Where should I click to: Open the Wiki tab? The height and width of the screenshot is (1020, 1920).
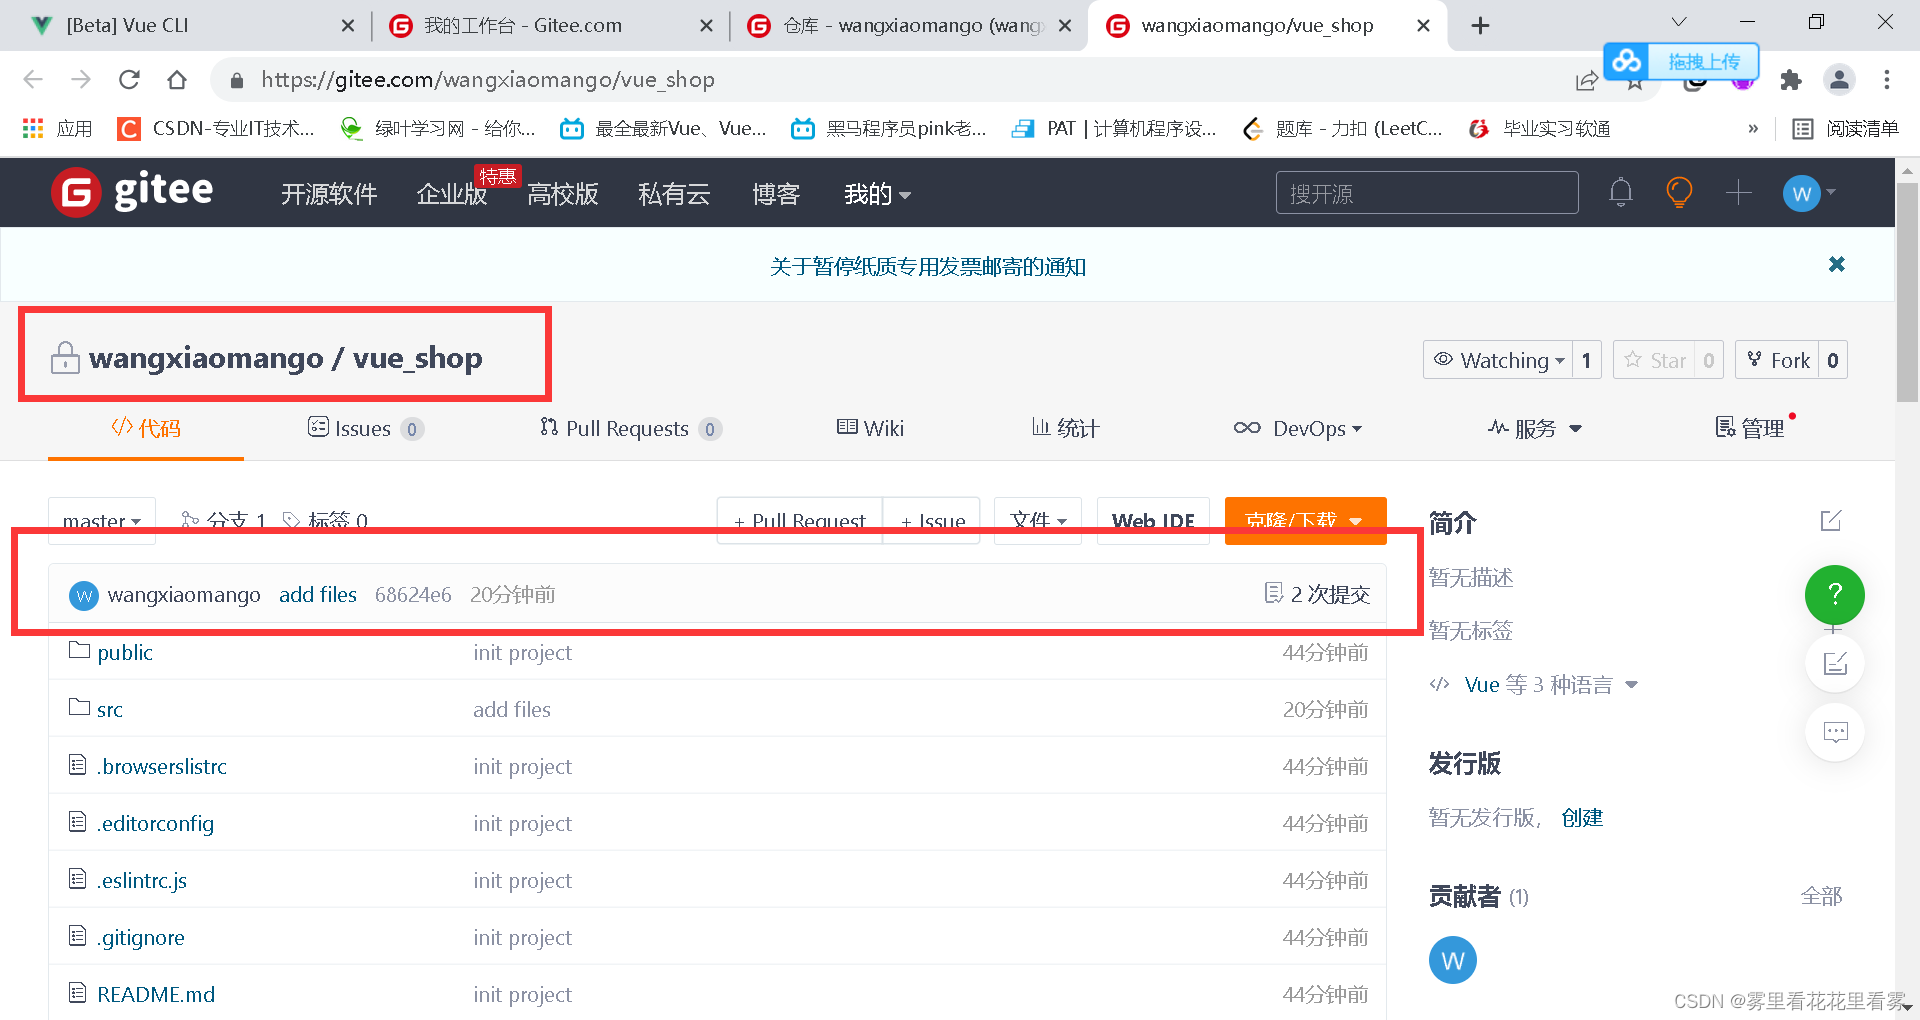pos(870,428)
